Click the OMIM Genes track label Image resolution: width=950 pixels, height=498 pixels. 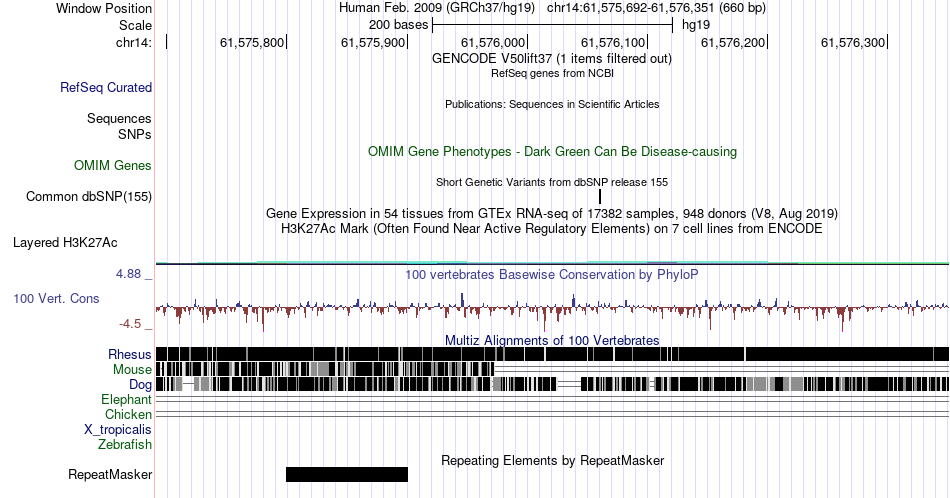(113, 165)
